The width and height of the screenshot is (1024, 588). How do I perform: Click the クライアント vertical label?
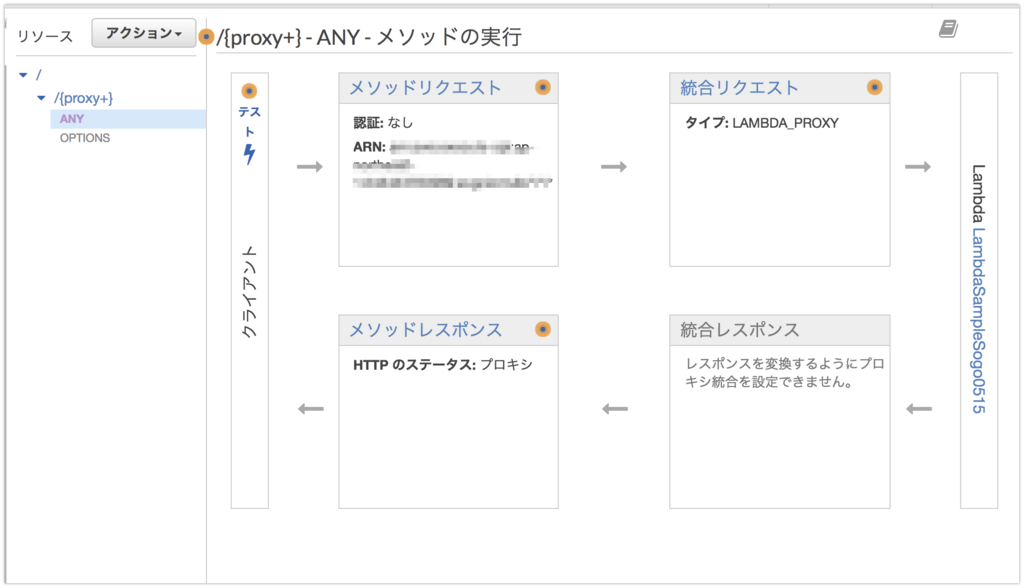point(249,291)
